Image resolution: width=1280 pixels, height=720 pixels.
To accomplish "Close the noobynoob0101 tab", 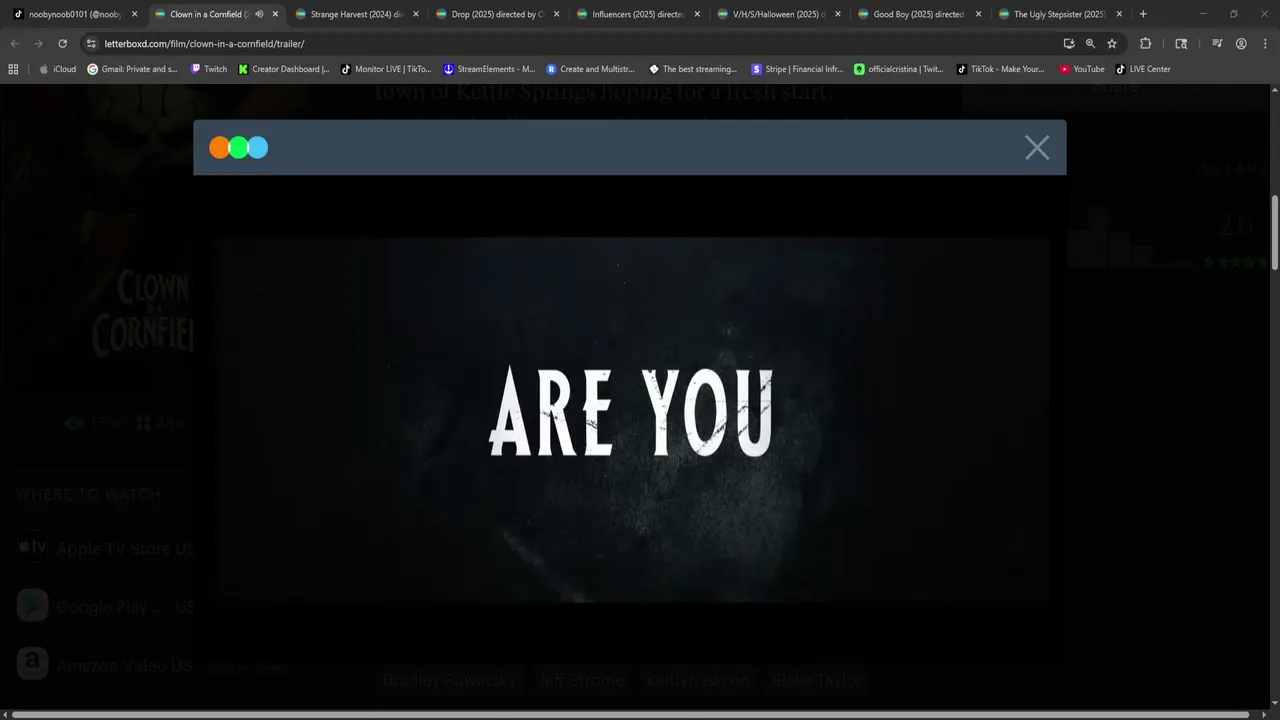I will [x=134, y=14].
